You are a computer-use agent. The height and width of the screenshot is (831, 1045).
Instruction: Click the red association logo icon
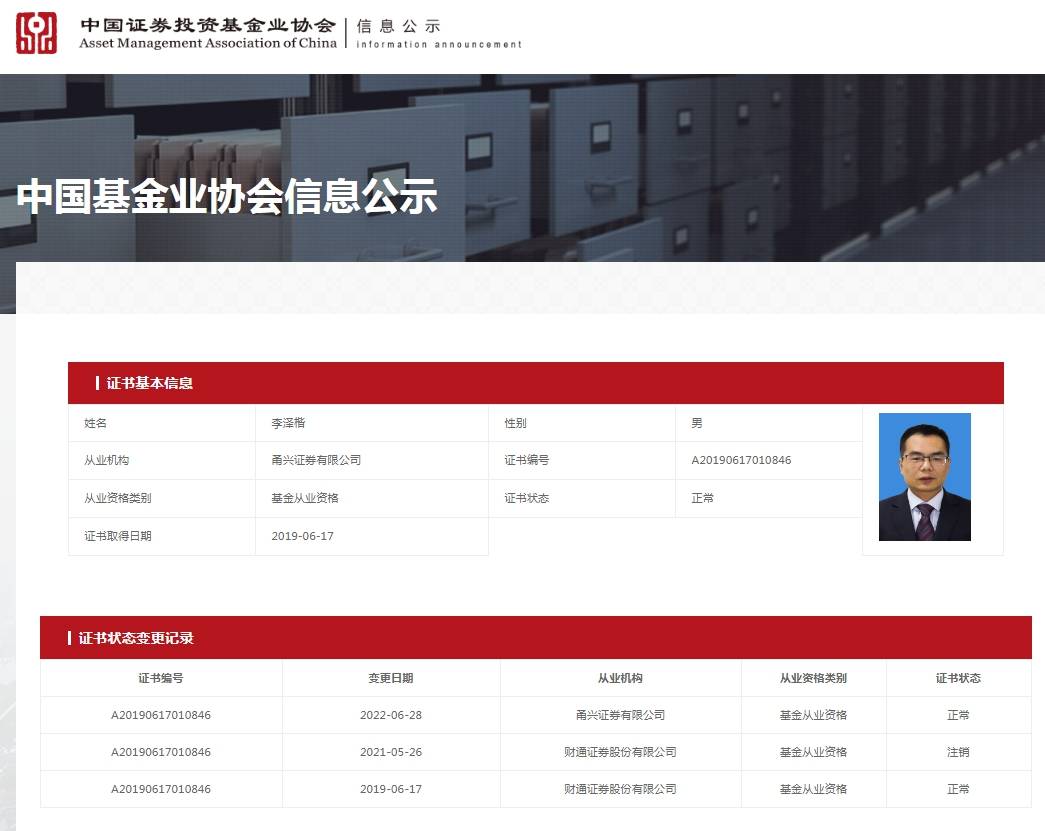point(37,33)
